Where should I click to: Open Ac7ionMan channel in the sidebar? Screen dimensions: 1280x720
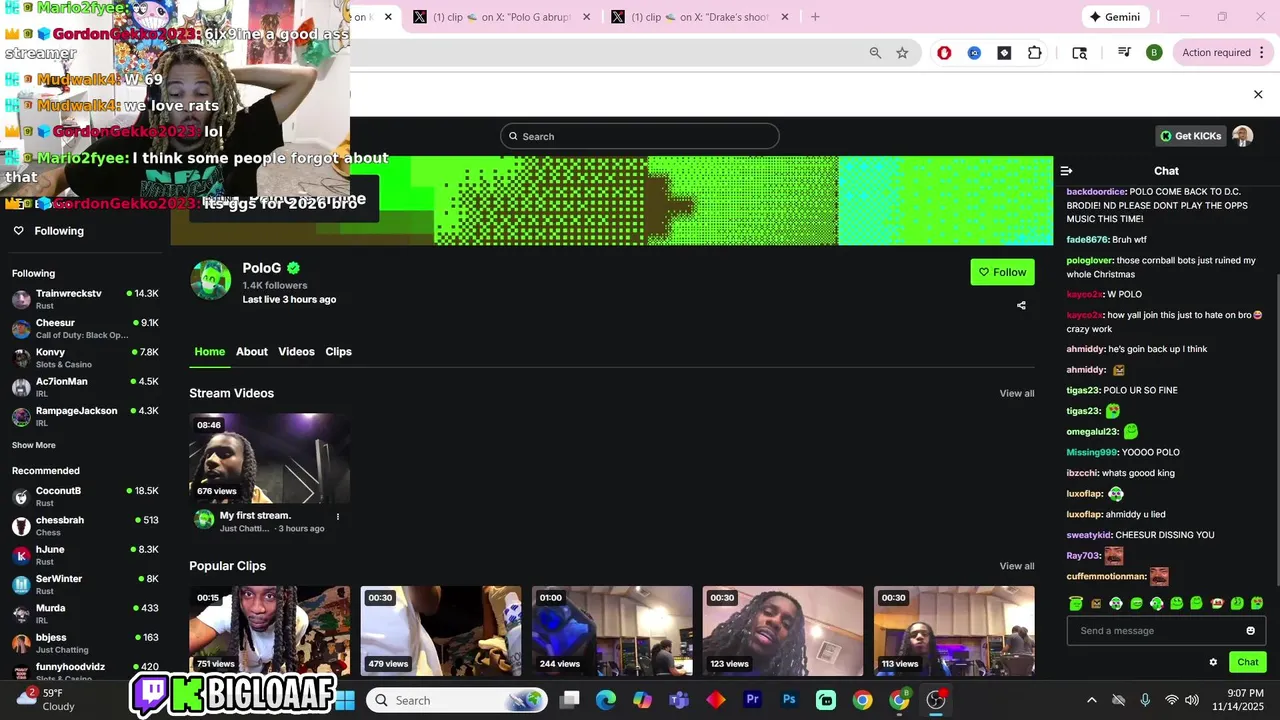pyautogui.click(x=85, y=387)
